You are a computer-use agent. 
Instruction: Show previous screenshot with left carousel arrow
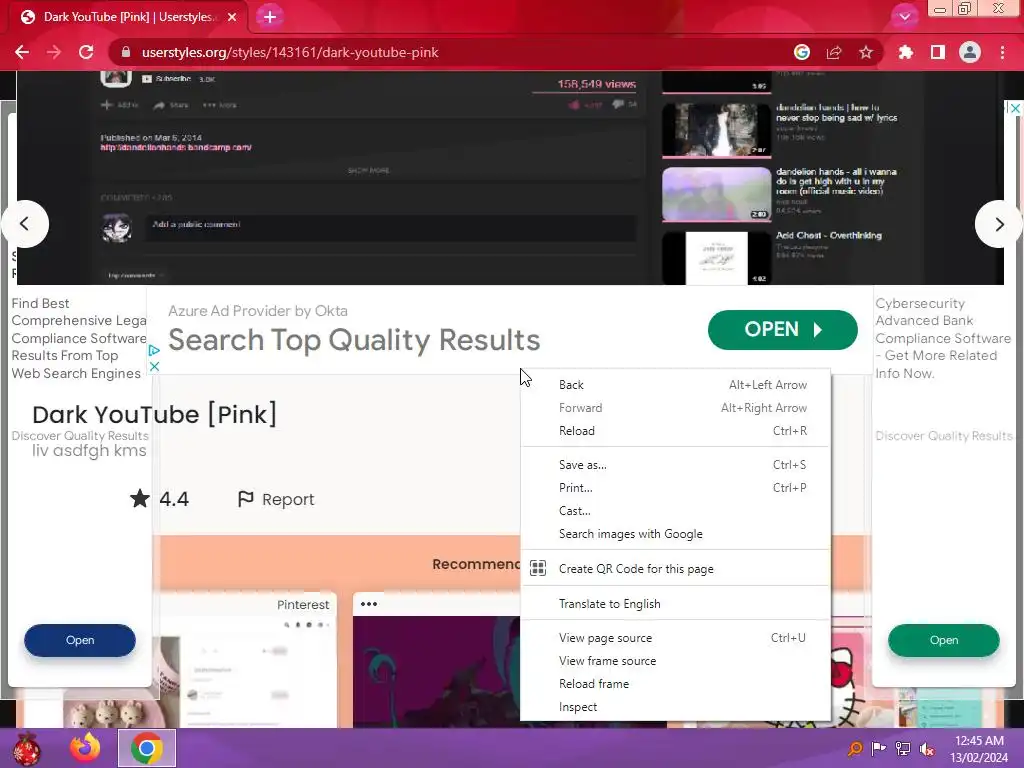click(x=25, y=224)
